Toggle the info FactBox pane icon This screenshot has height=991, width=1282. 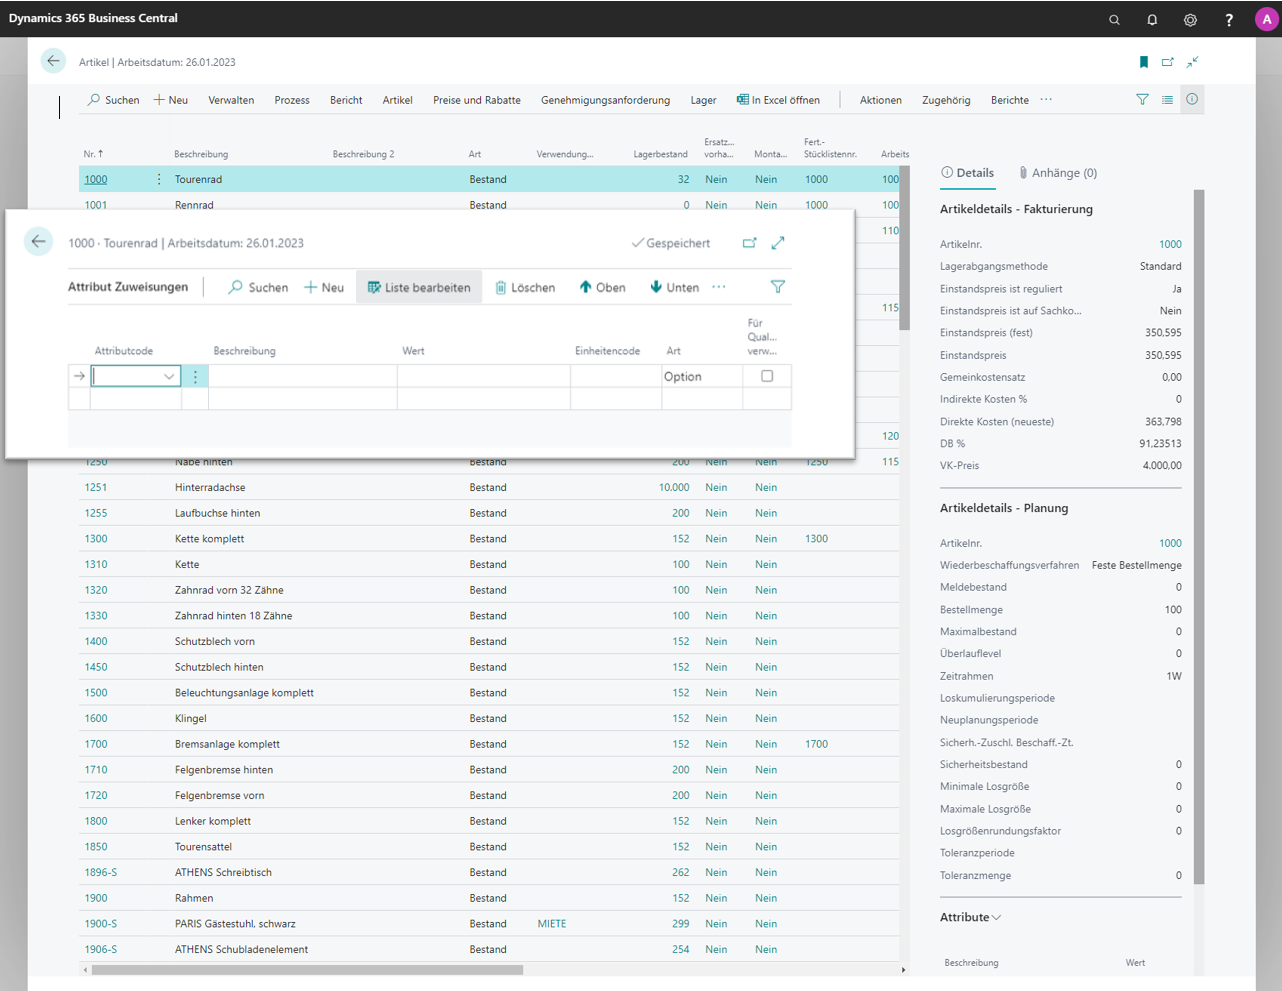(1192, 100)
